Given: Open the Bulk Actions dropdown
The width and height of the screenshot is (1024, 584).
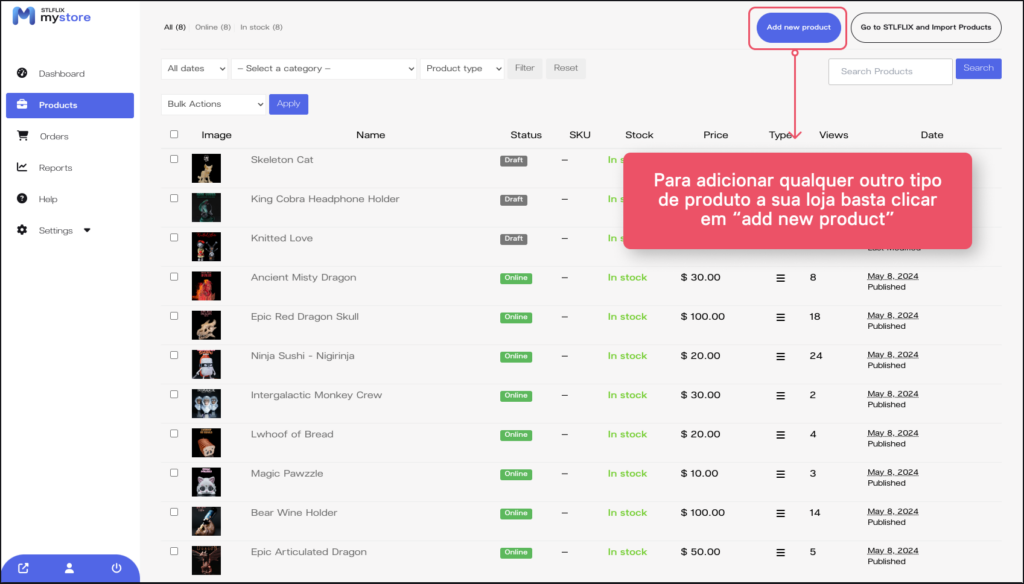Looking at the screenshot, I should (214, 104).
